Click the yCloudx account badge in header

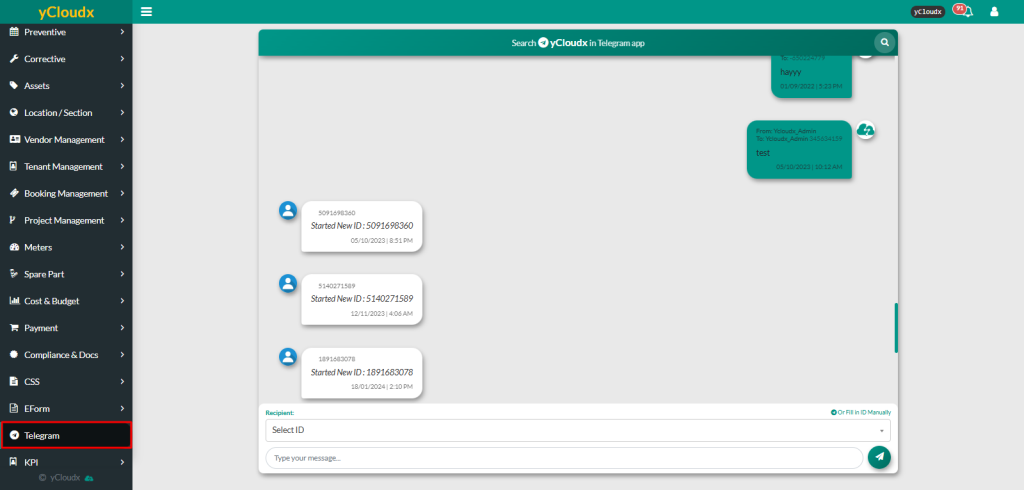tap(927, 12)
